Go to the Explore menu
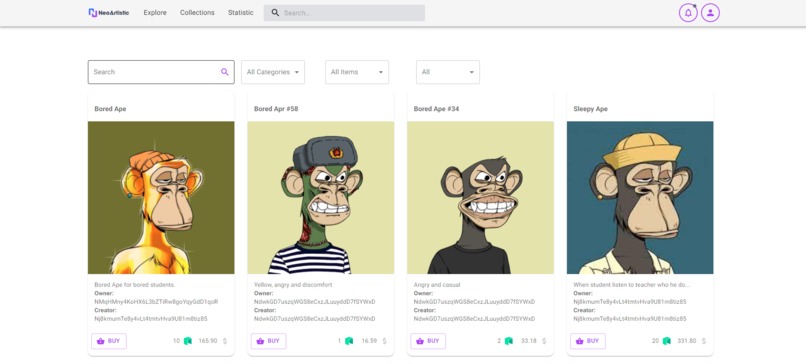This screenshot has height=364, width=806. point(155,13)
